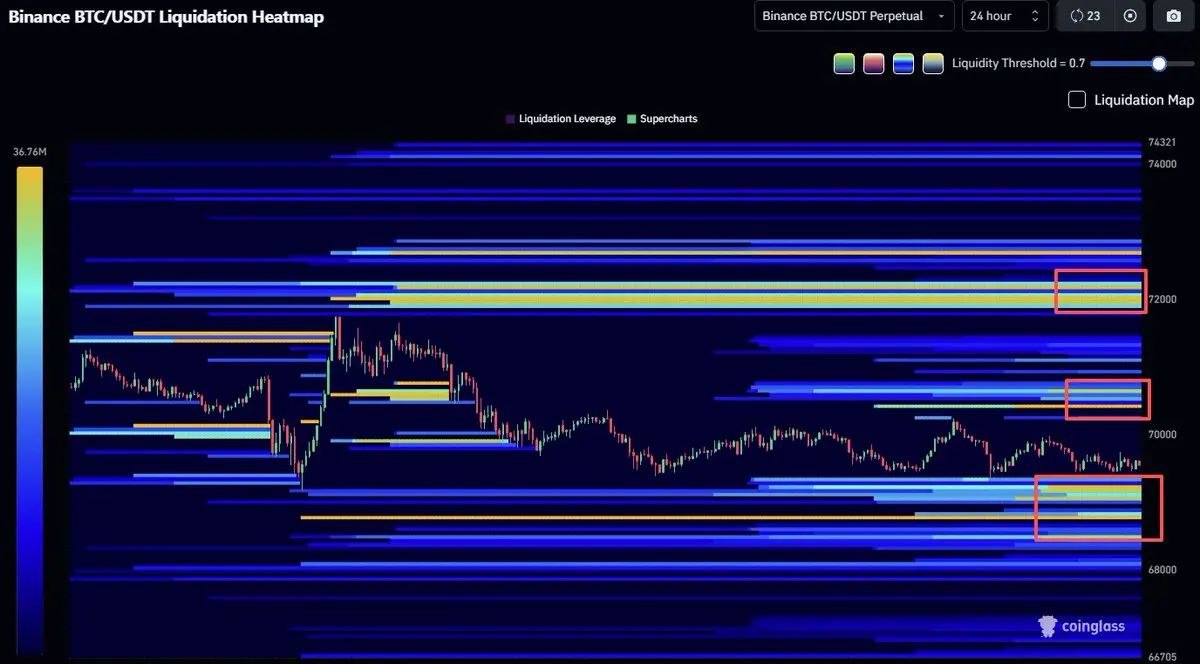Click the camera screenshot icon
The width and height of the screenshot is (1200, 664).
pyautogui.click(x=1173, y=16)
